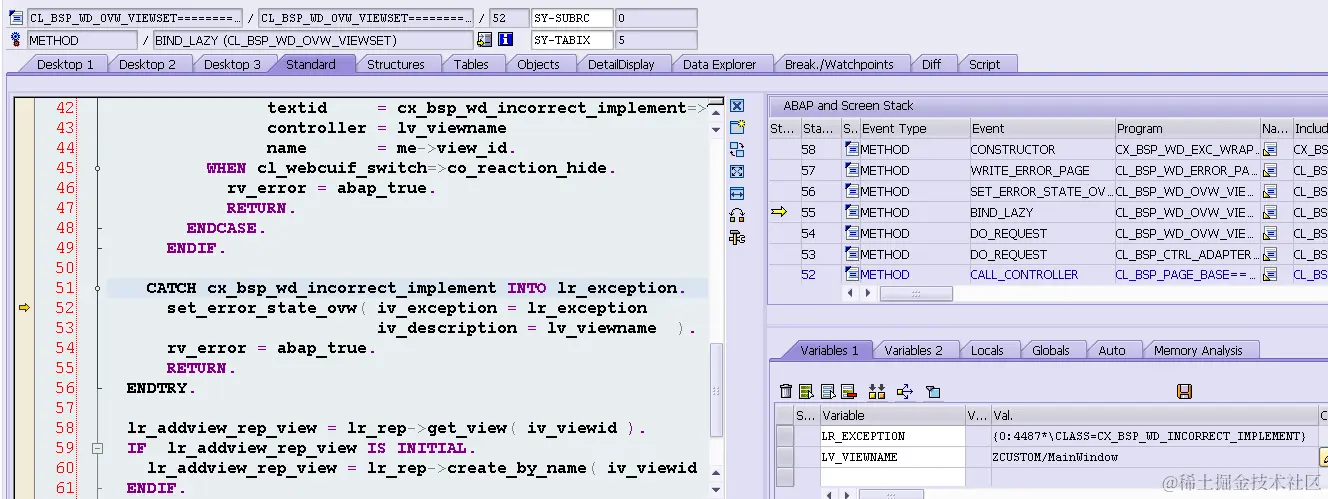This screenshot has height=499, width=1328.
Task: Click the orange save diskette icon
Action: 1185,391
